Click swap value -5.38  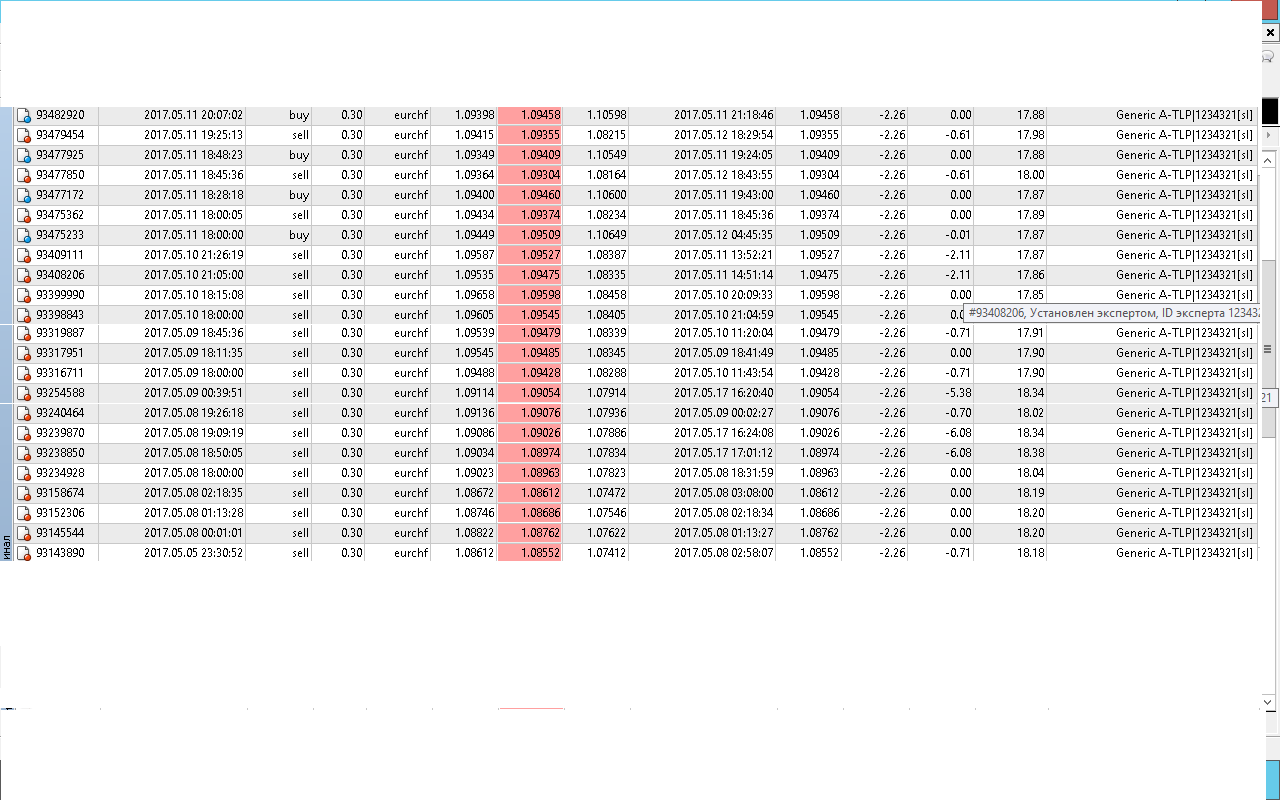tap(957, 393)
